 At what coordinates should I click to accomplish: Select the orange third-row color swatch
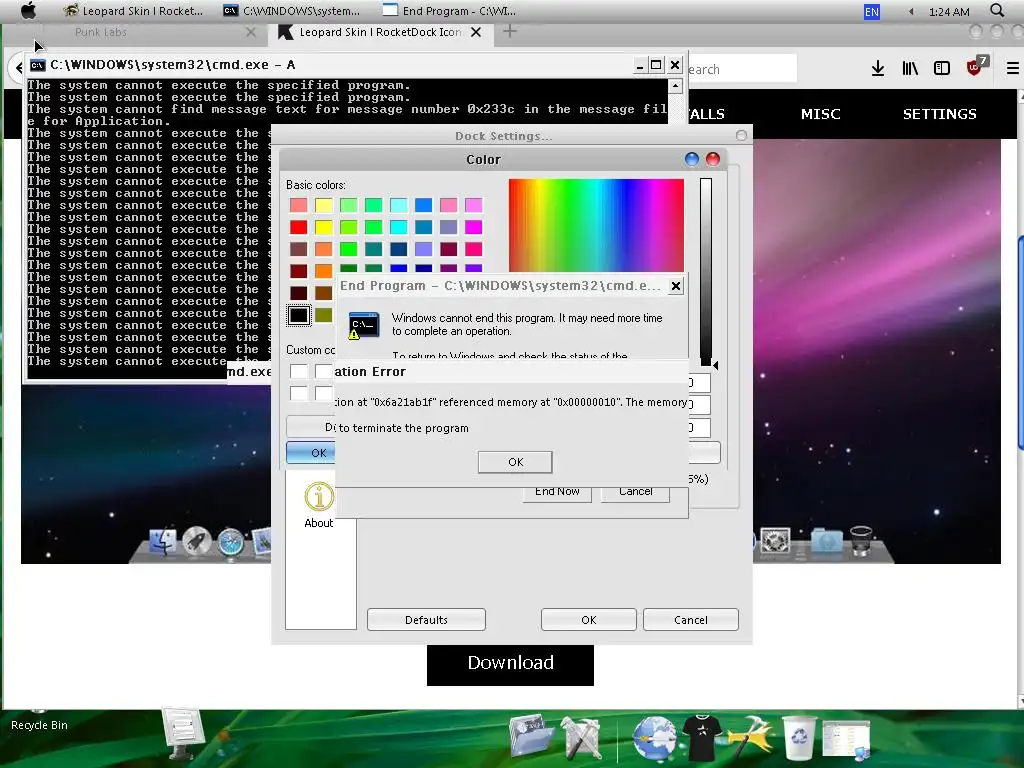[x=323, y=249]
